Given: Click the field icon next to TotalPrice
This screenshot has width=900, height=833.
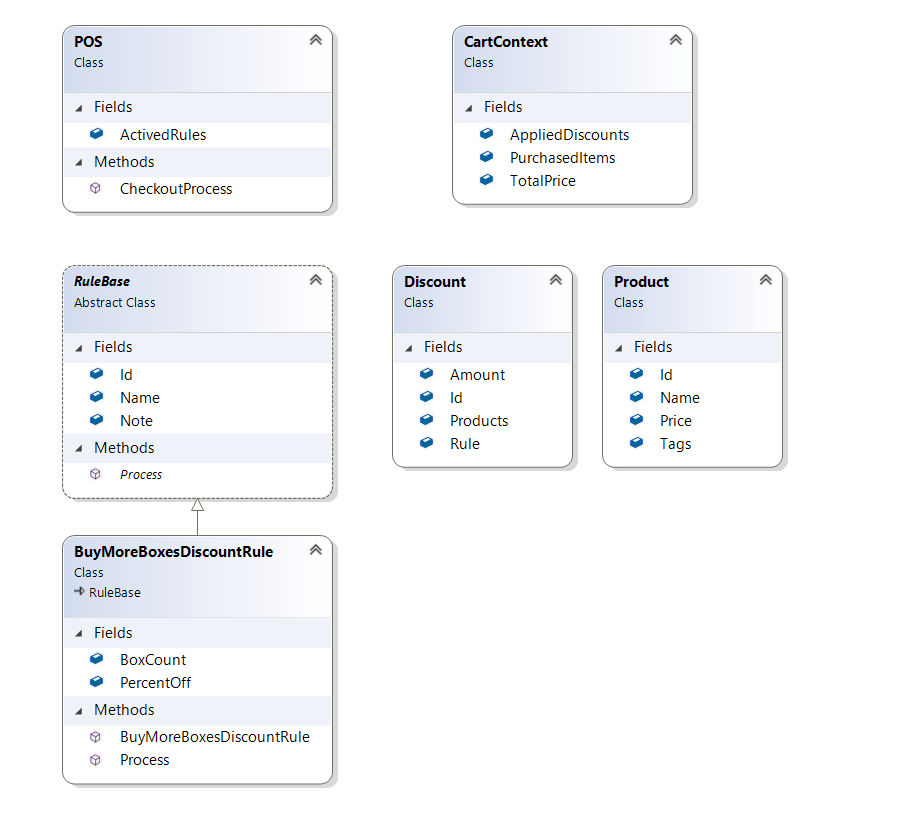Looking at the screenshot, I should point(486,180).
